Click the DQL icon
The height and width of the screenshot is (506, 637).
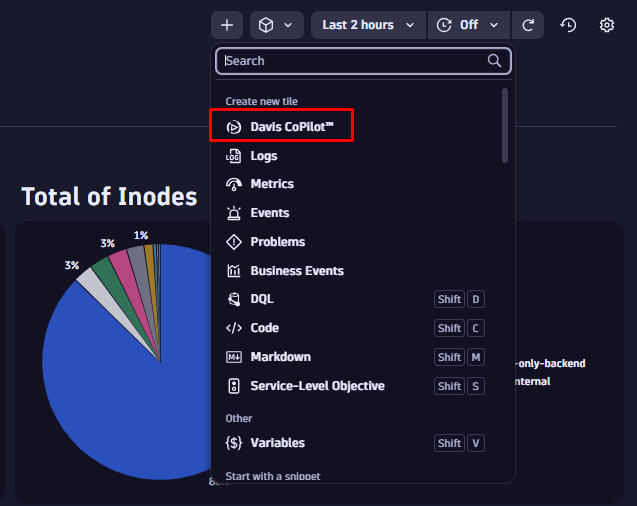pyautogui.click(x=234, y=299)
